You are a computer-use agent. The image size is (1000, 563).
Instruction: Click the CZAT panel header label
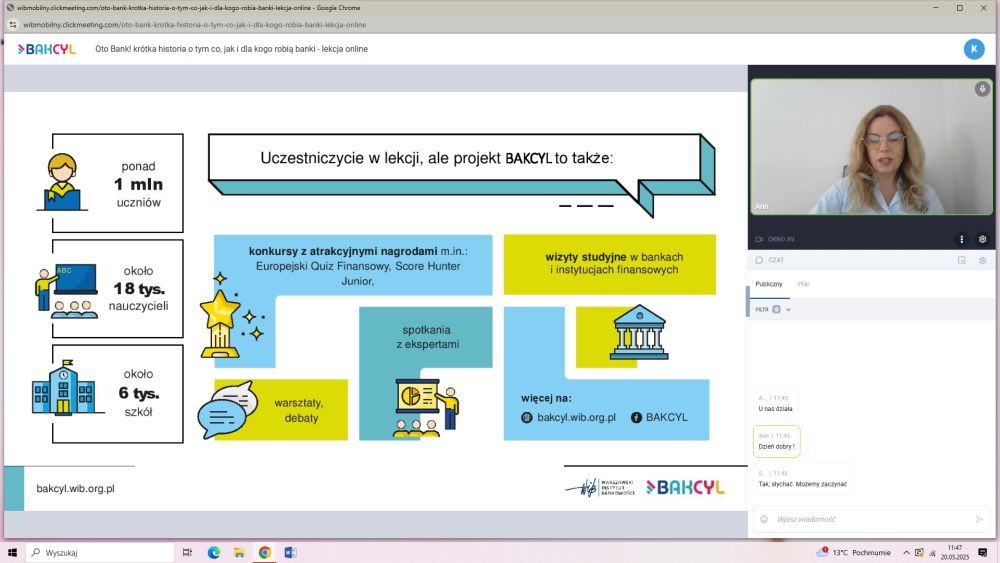coord(776,260)
